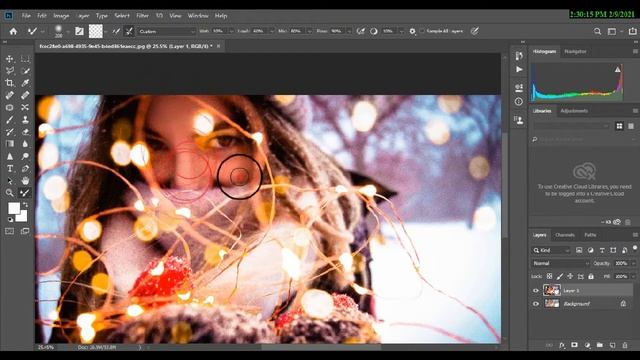Open the Window menu
Viewport: 640px width, 360px height.
pos(198,16)
